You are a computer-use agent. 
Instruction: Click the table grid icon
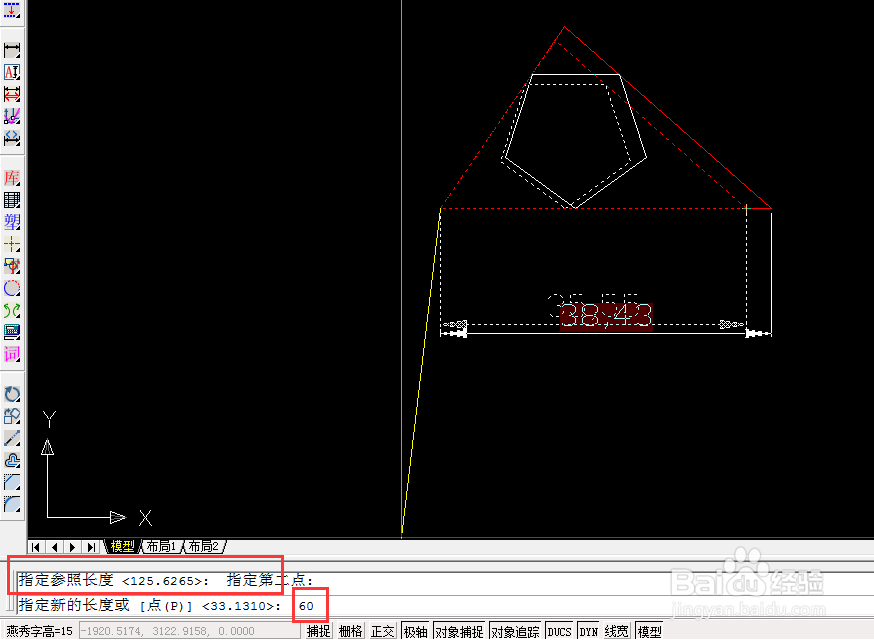point(12,200)
